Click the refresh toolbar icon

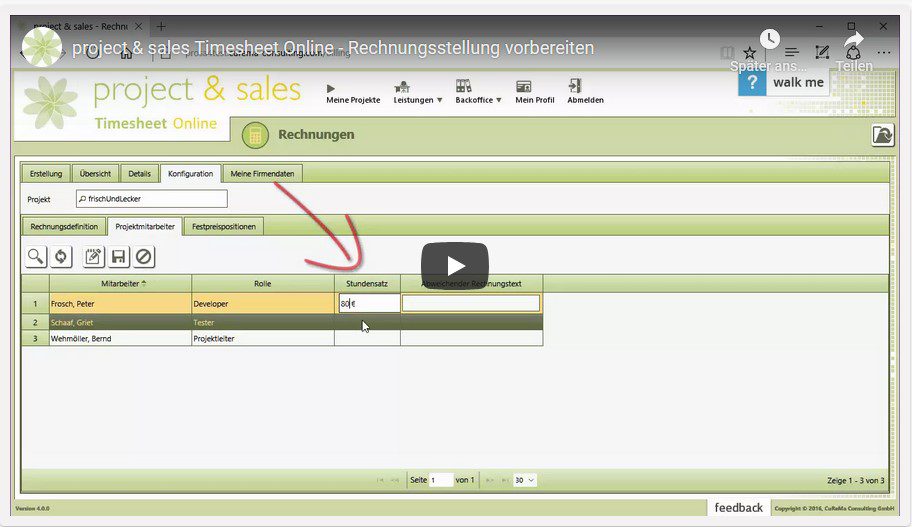click(x=61, y=257)
